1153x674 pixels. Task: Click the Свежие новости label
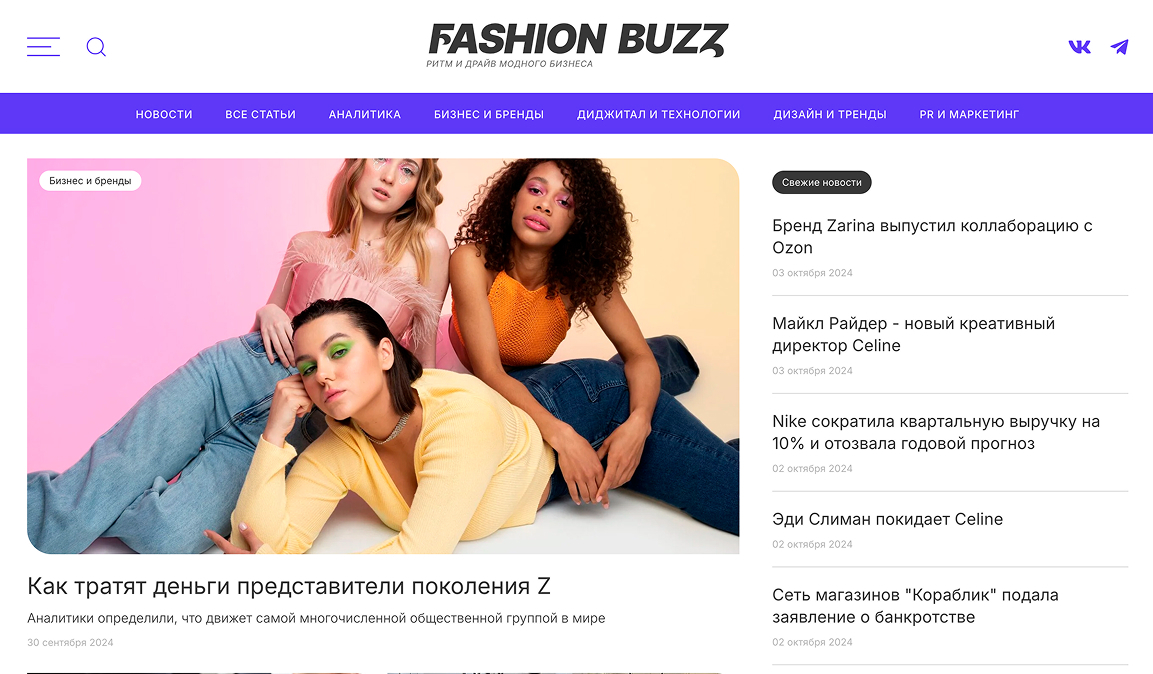pyautogui.click(x=821, y=182)
